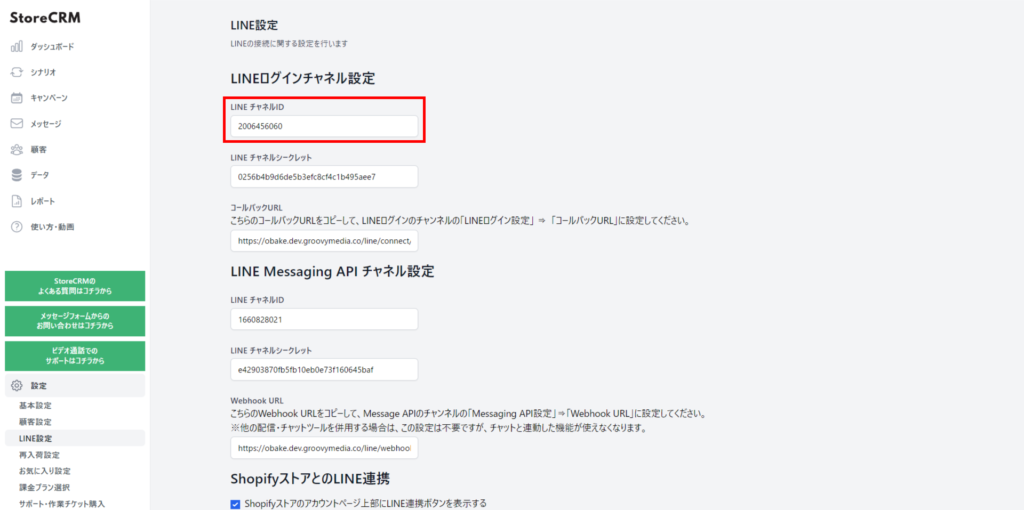
Task: Click the ShopifyストアとのLINE連携 heading
Action: click(x=310, y=479)
